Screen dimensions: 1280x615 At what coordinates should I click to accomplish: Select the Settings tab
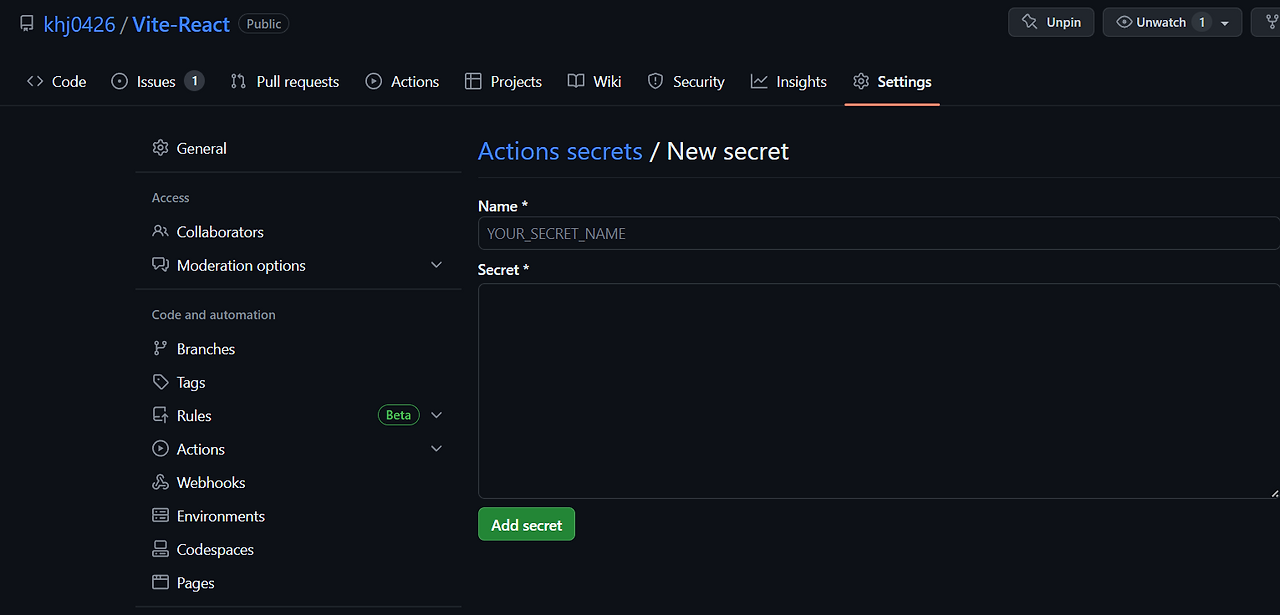[x=892, y=81]
